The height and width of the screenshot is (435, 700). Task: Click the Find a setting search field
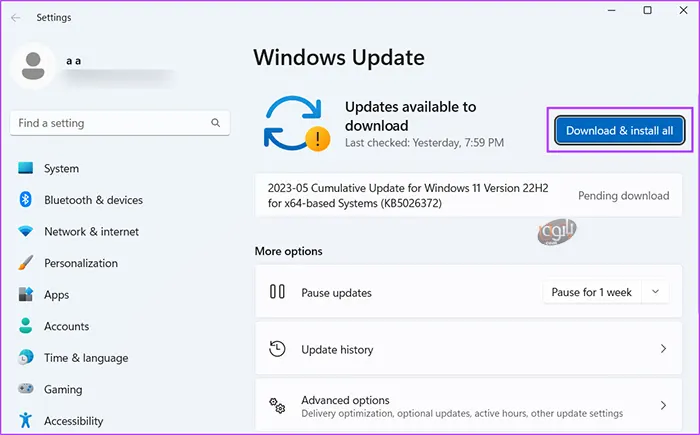tap(120, 123)
